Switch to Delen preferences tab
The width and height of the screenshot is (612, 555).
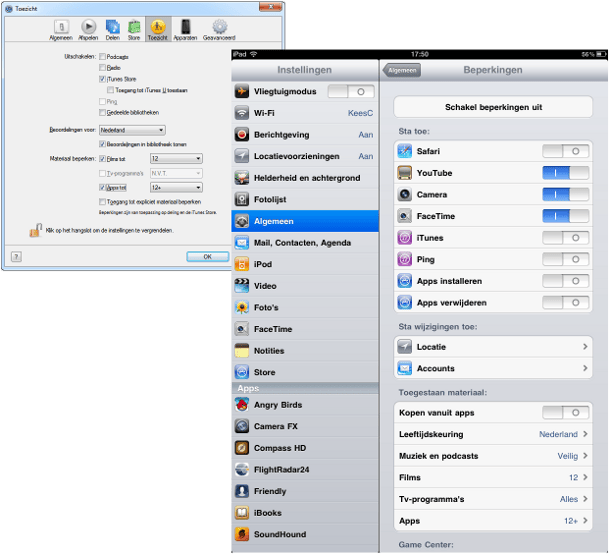pos(113,30)
